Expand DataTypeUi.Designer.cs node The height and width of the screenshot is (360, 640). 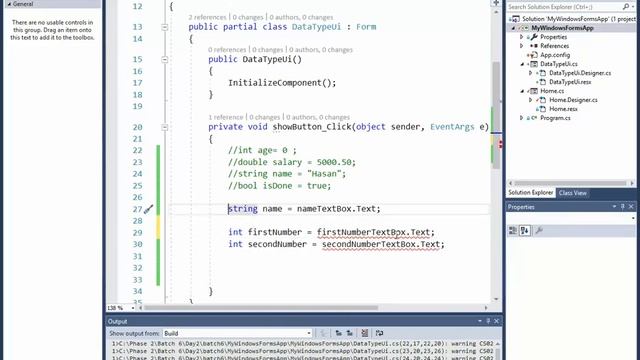pyautogui.click(x=531, y=73)
